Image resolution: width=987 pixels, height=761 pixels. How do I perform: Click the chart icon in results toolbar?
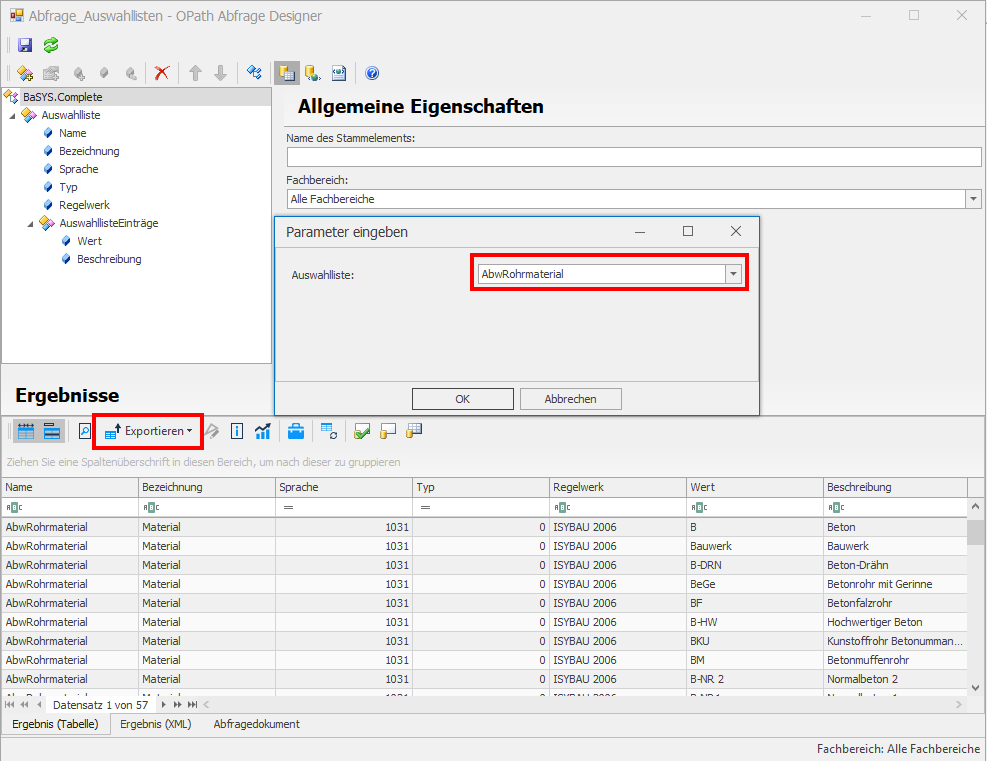pos(263,431)
